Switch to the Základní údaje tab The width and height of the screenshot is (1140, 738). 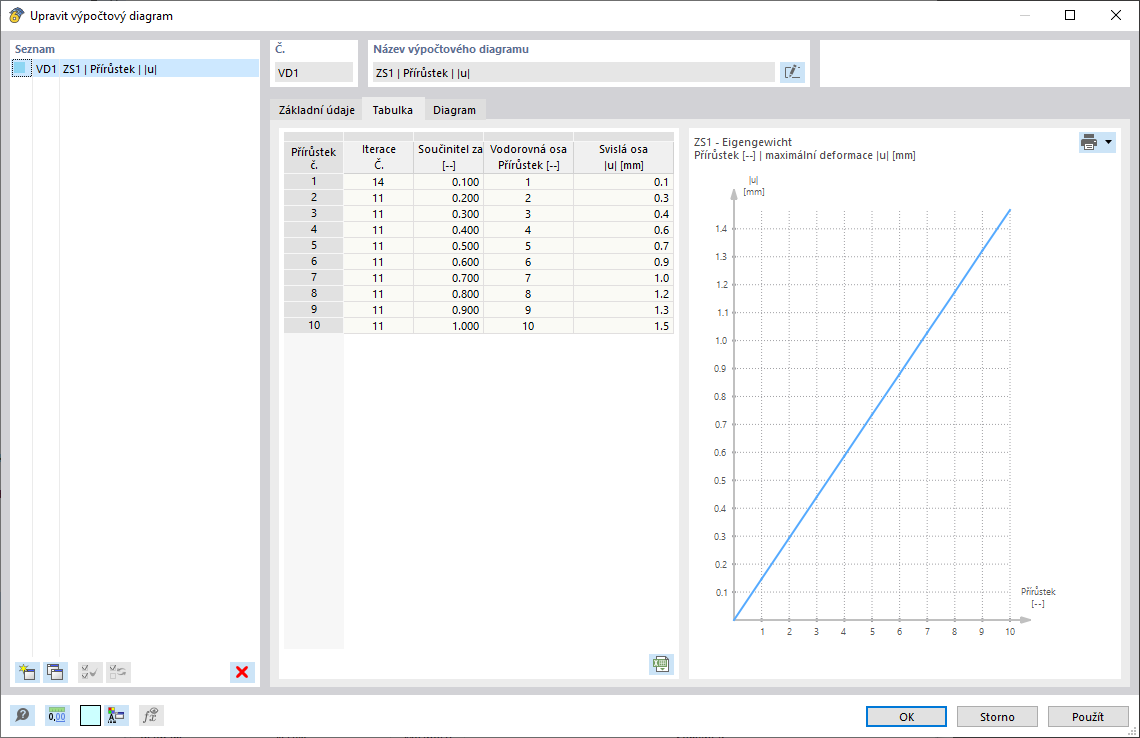click(x=315, y=109)
